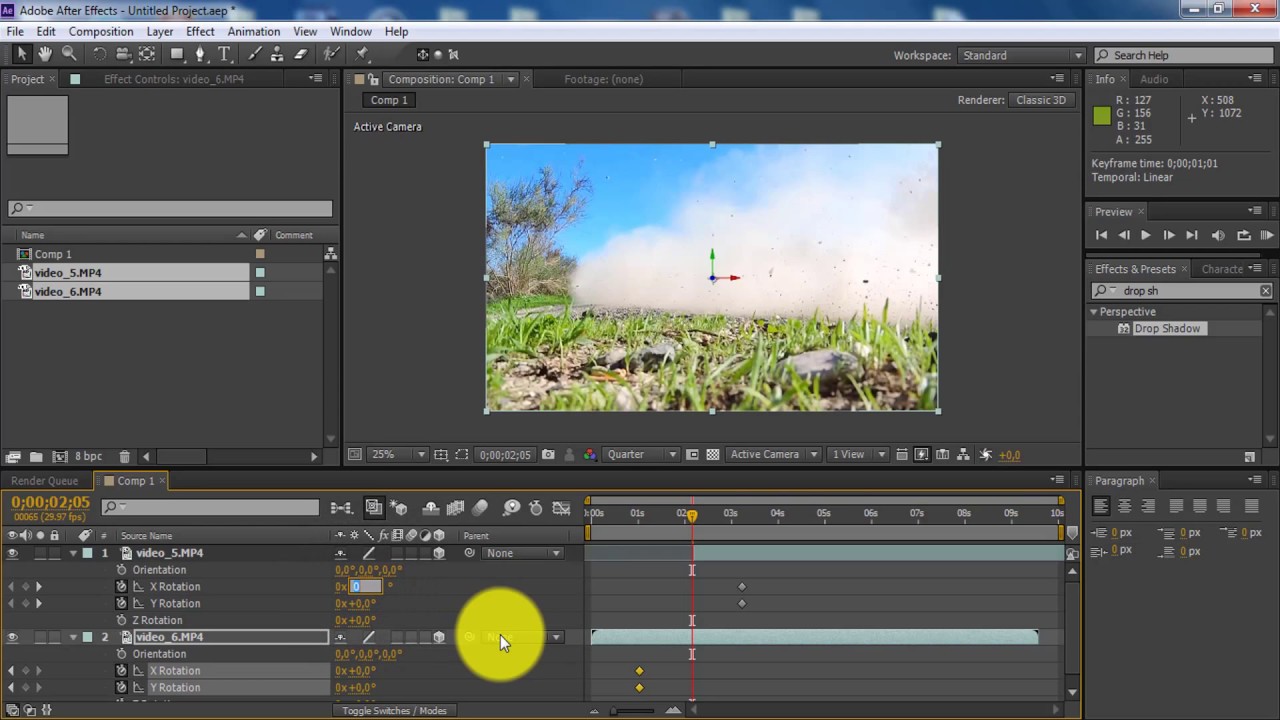Open the Layer menu
The width and height of the screenshot is (1280, 720).
[x=160, y=32]
